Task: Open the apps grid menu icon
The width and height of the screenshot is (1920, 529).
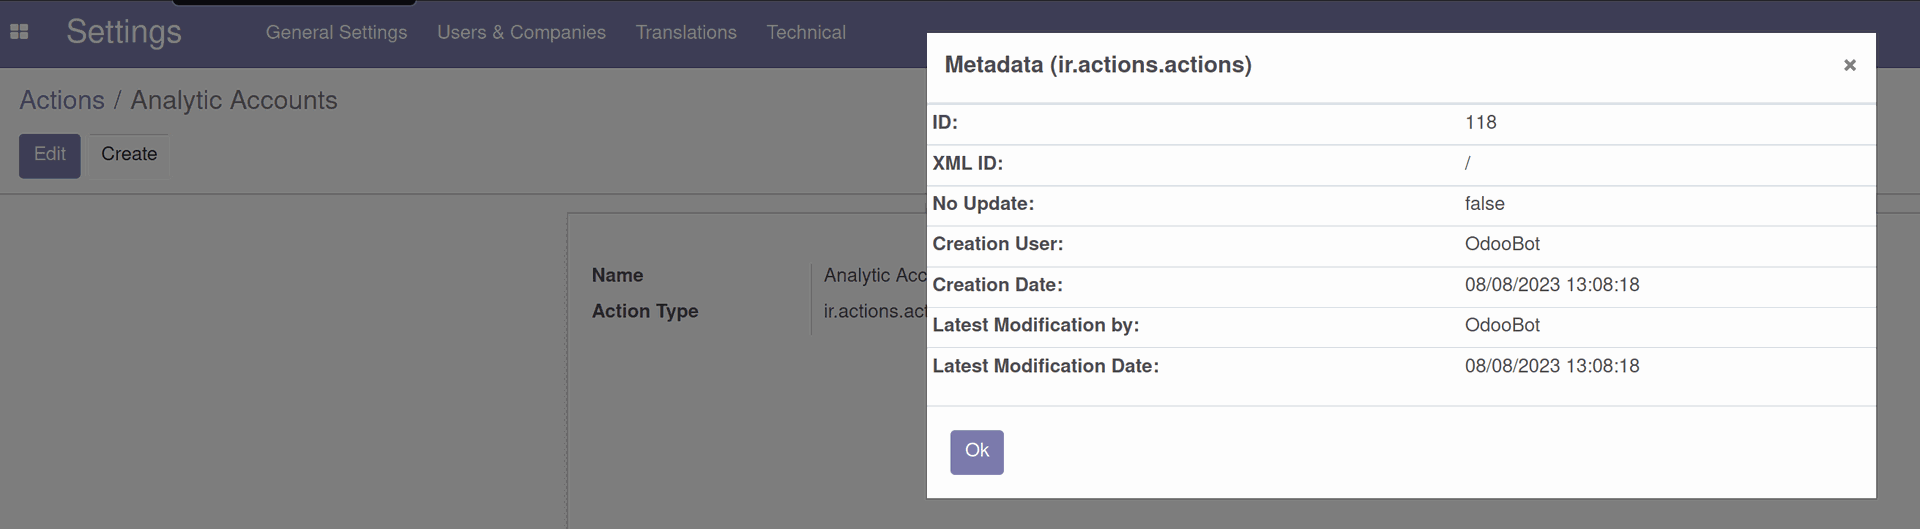Action: coord(19,32)
